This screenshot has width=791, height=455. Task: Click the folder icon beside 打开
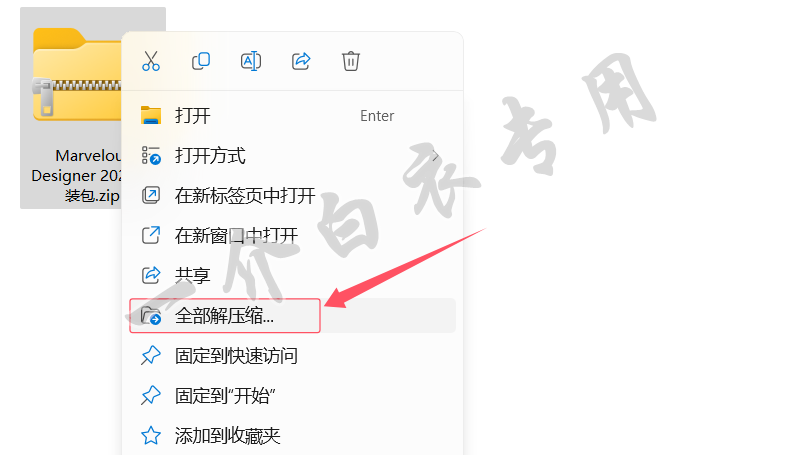pyautogui.click(x=151, y=116)
